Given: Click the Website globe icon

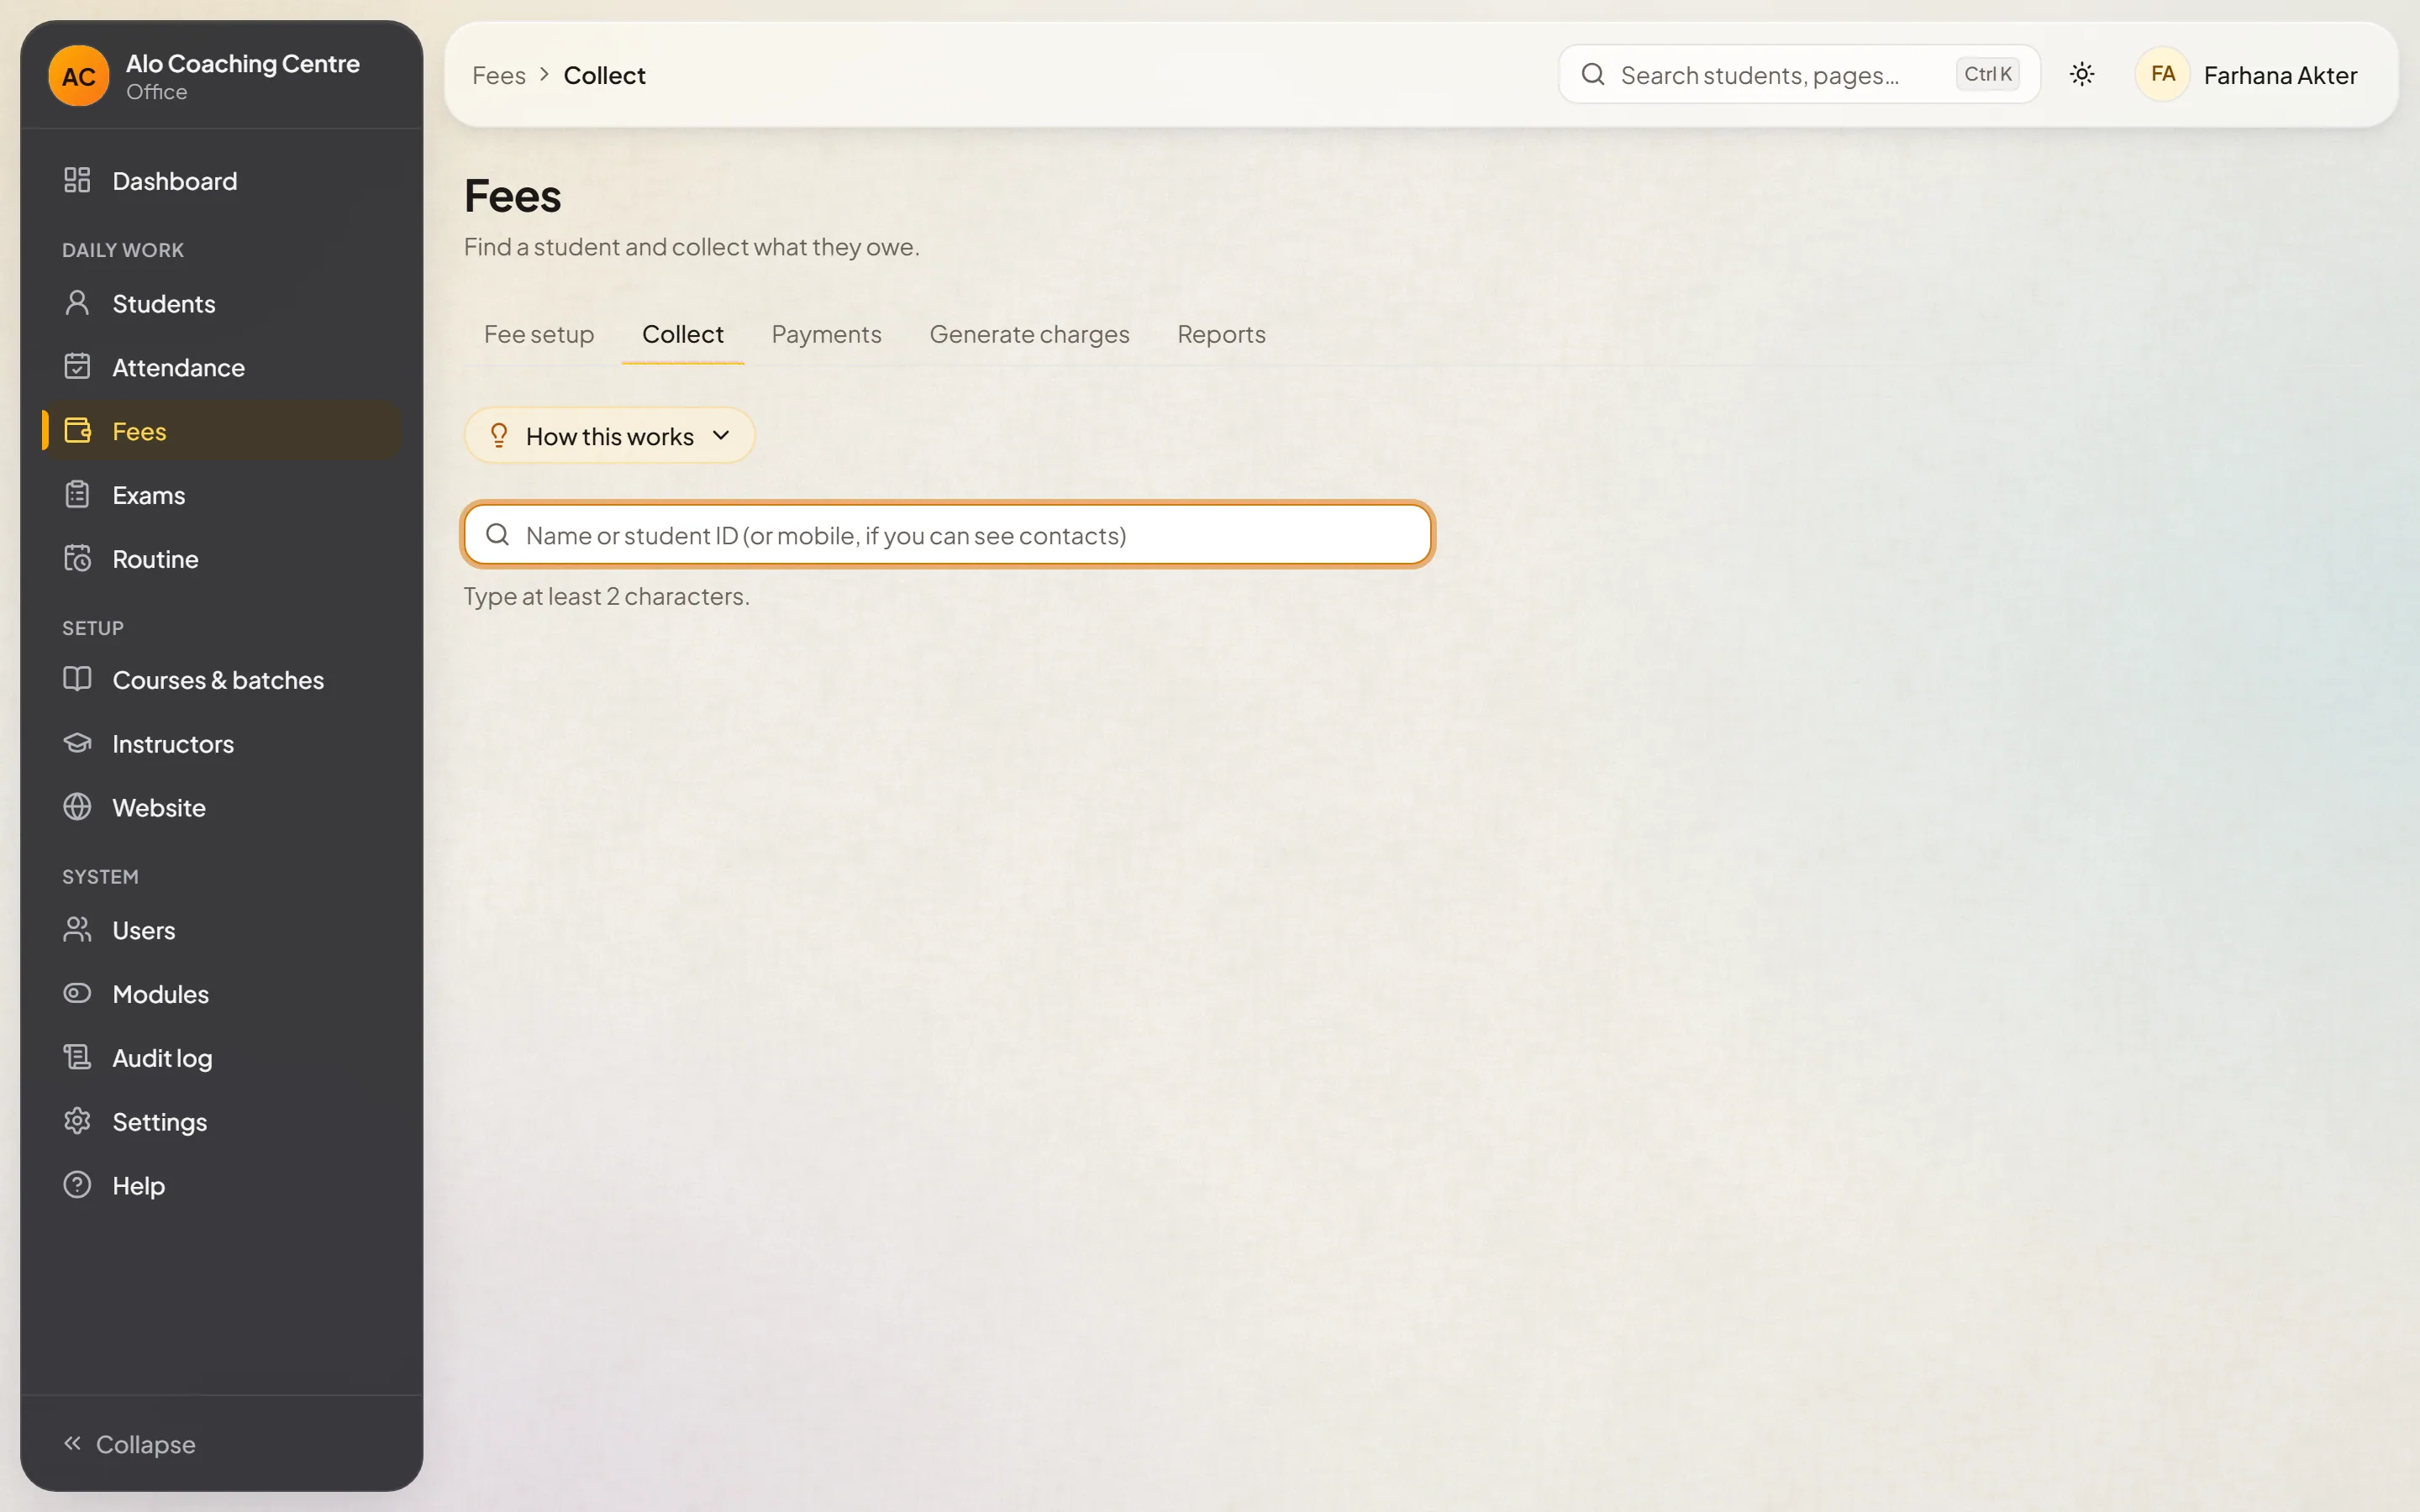Looking at the screenshot, I should point(77,807).
